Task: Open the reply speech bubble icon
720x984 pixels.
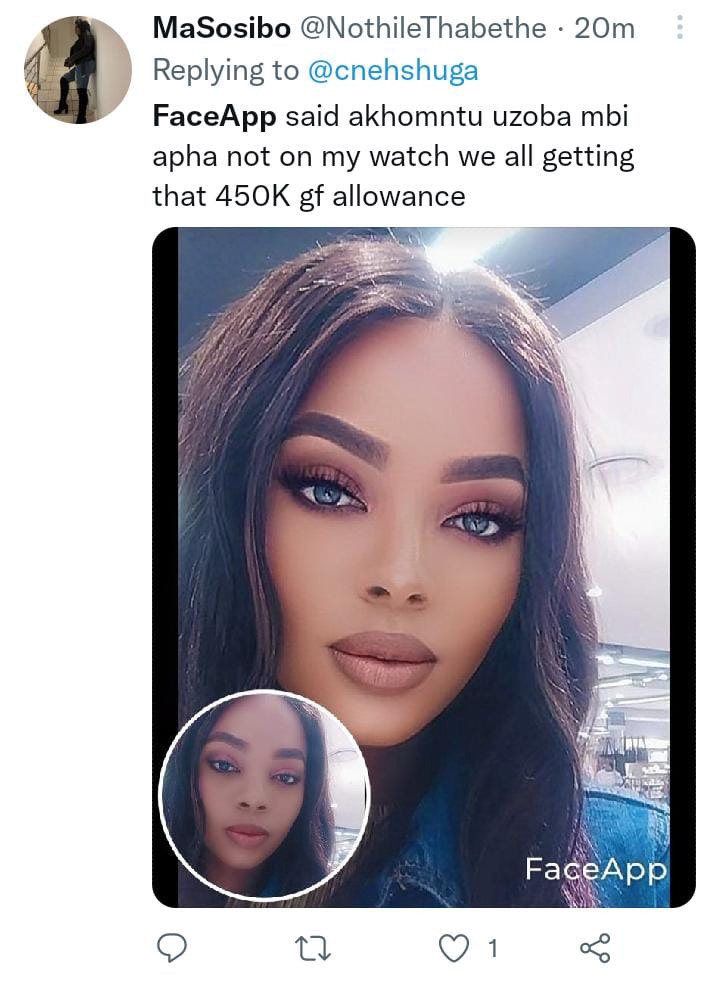Action: (x=171, y=948)
